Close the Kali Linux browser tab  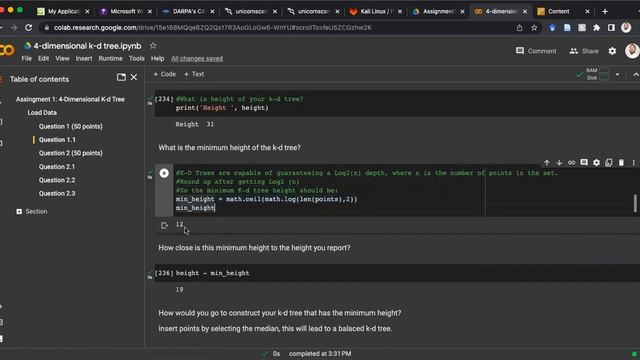point(400,11)
